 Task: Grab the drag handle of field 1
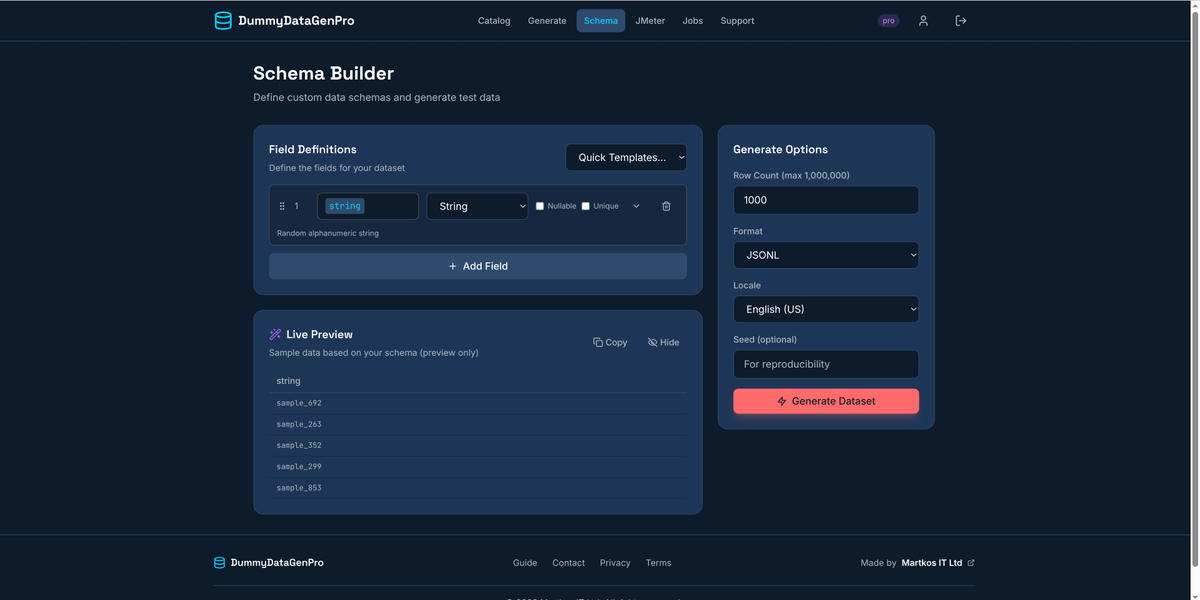(282, 206)
